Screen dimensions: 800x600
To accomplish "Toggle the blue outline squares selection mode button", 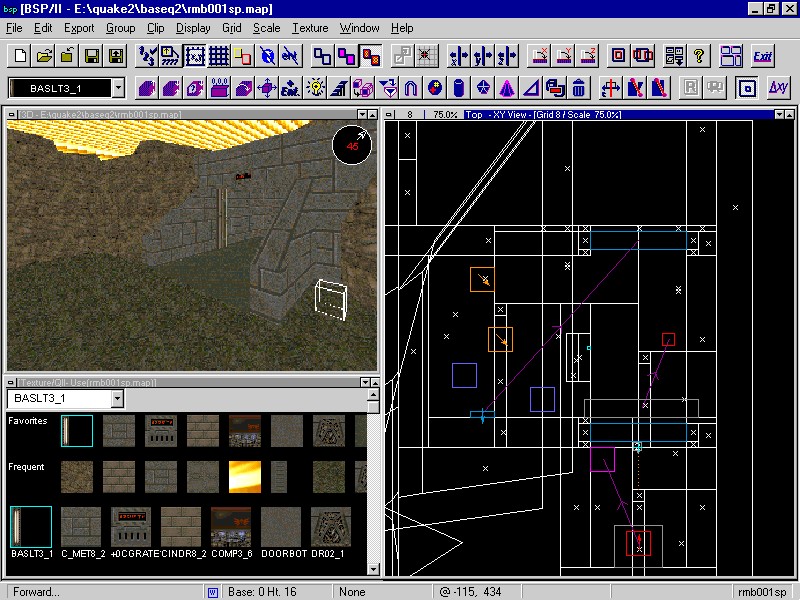I will pyautogui.click(x=322, y=56).
